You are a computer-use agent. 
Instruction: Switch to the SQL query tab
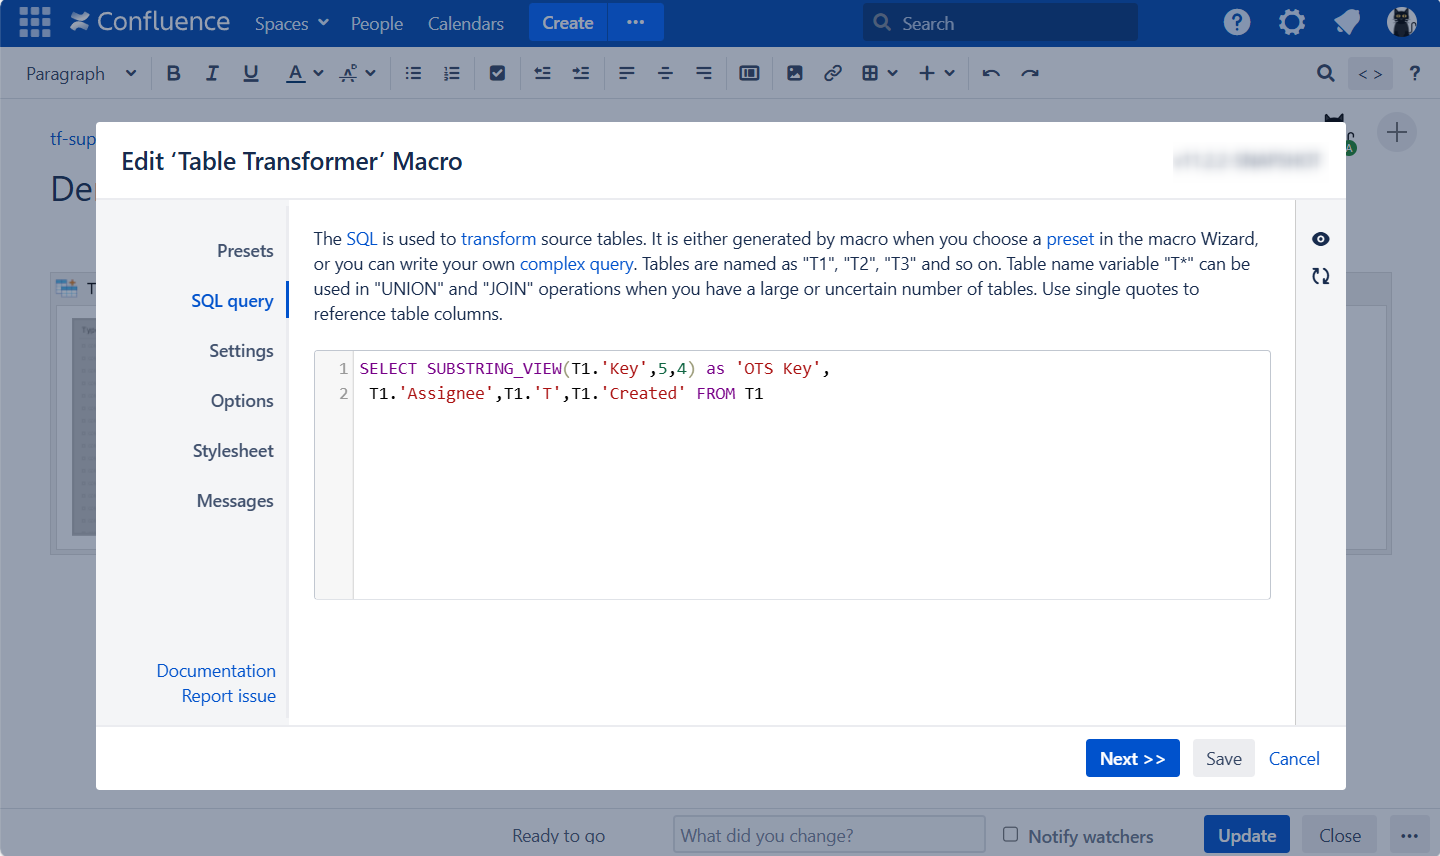232,301
